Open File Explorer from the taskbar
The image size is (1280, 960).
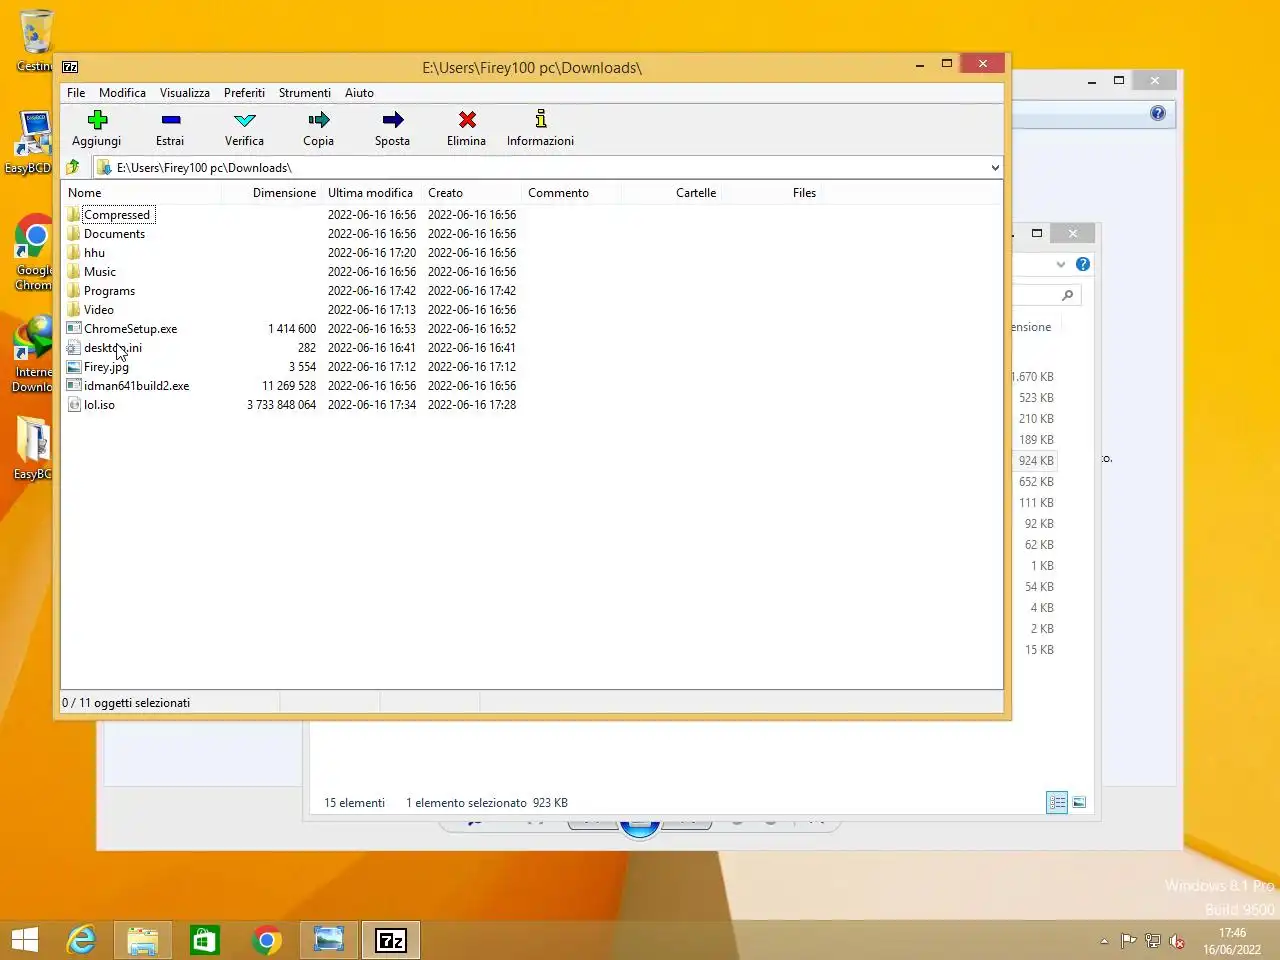pyautogui.click(x=143, y=940)
